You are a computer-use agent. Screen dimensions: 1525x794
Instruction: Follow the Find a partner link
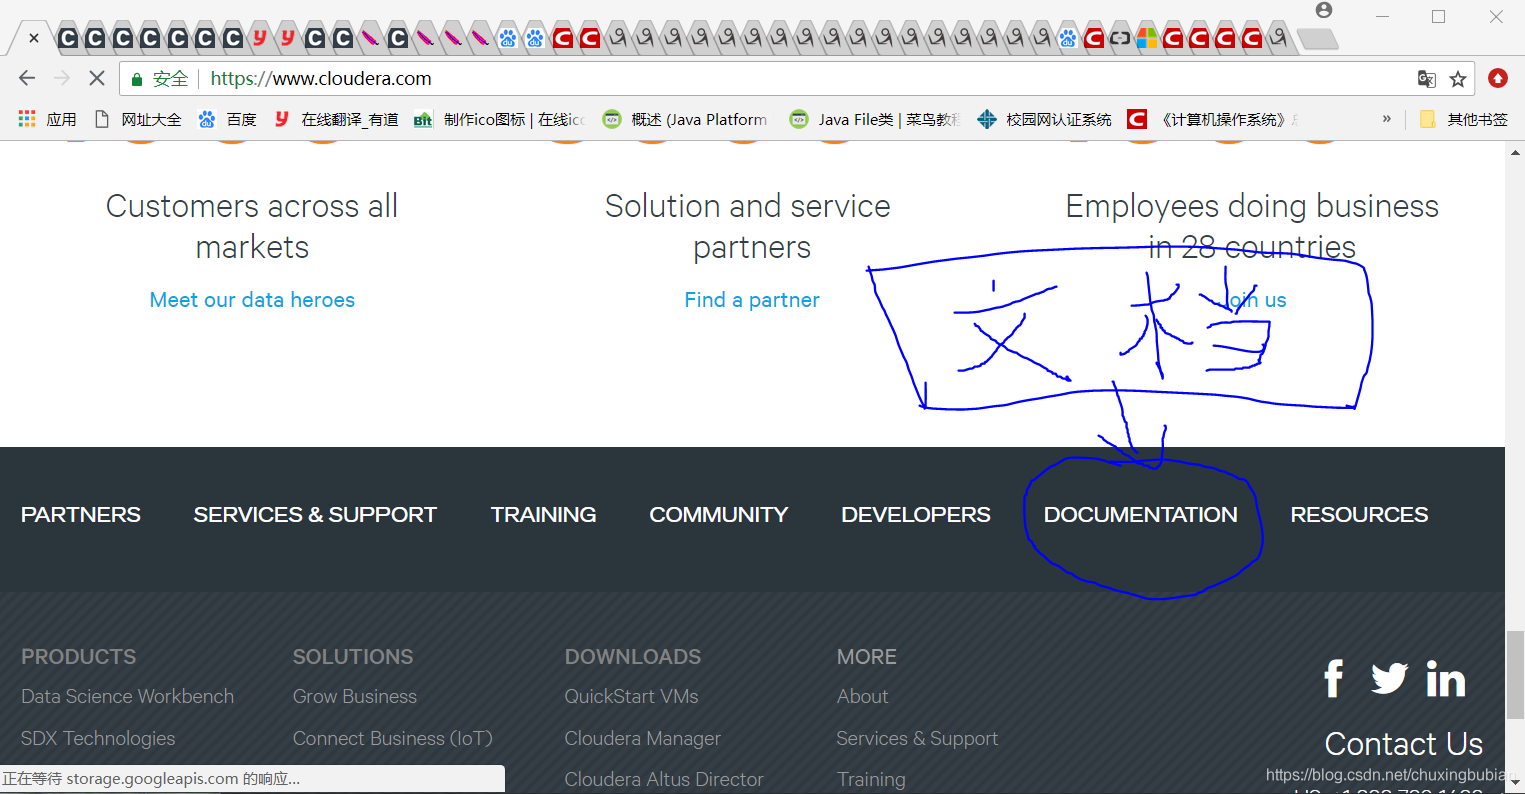click(x=752, y=300)
